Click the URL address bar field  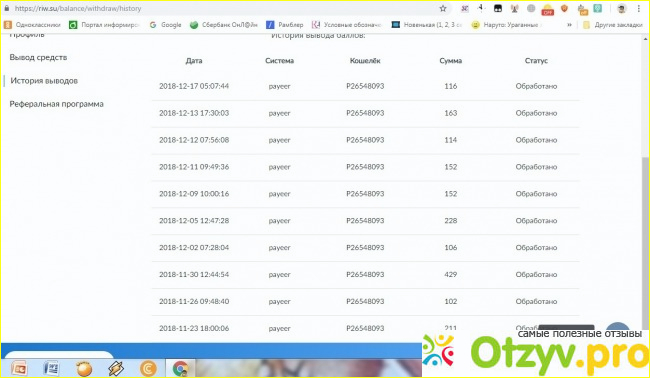[x=224, y=8]
